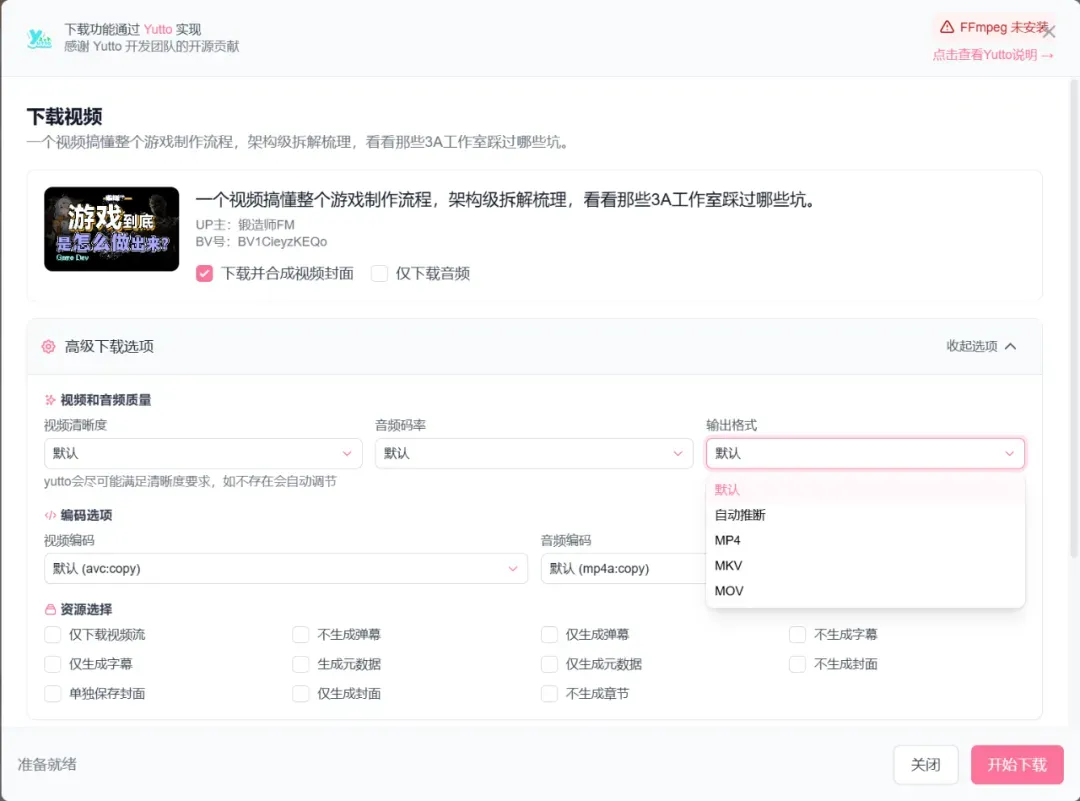Choose MP4 output format
The image size is (1080, 801).
[865, 541]
